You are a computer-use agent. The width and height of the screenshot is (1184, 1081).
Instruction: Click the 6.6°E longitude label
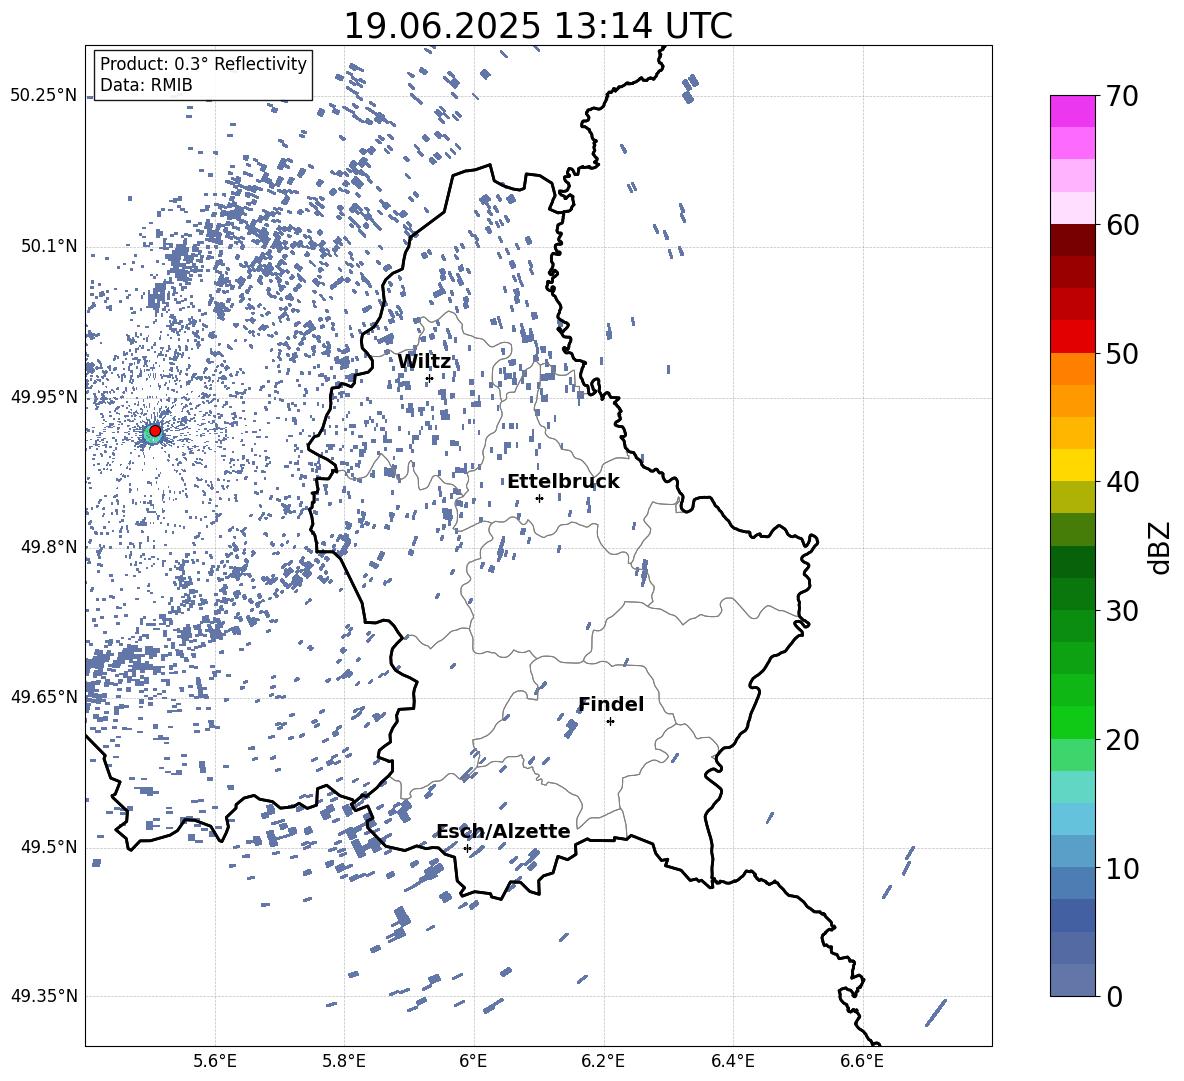pos(862,1061)
